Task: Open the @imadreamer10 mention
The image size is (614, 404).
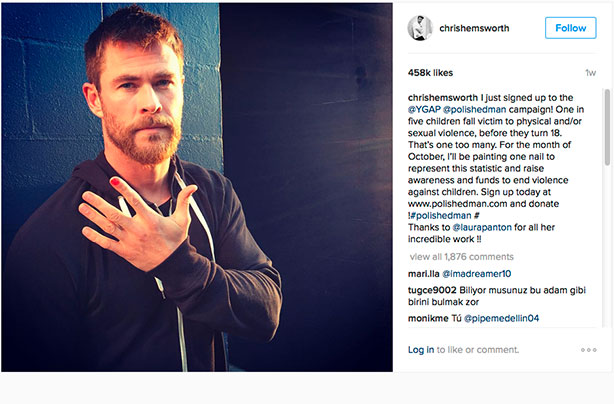Action: pos(477,274)
